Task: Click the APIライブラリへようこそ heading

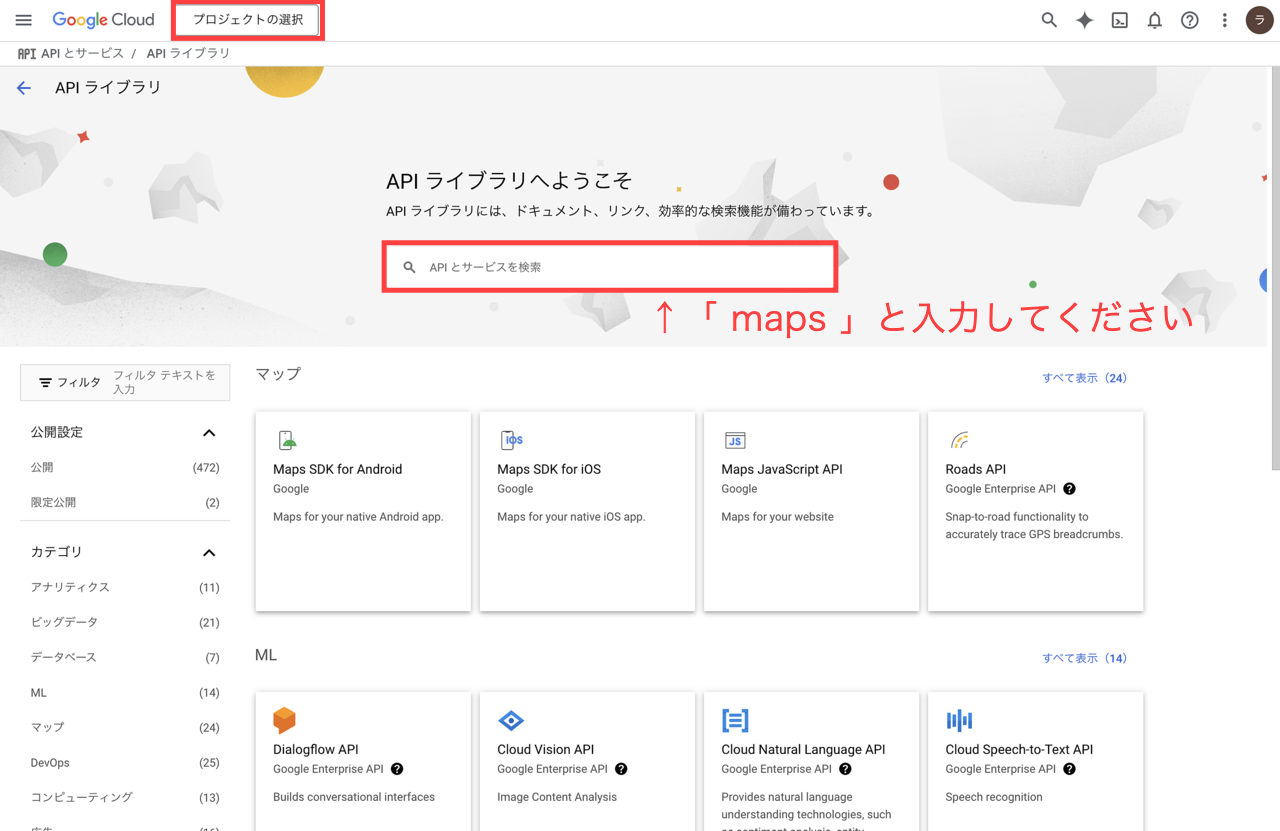Action: tap(509, 181)
